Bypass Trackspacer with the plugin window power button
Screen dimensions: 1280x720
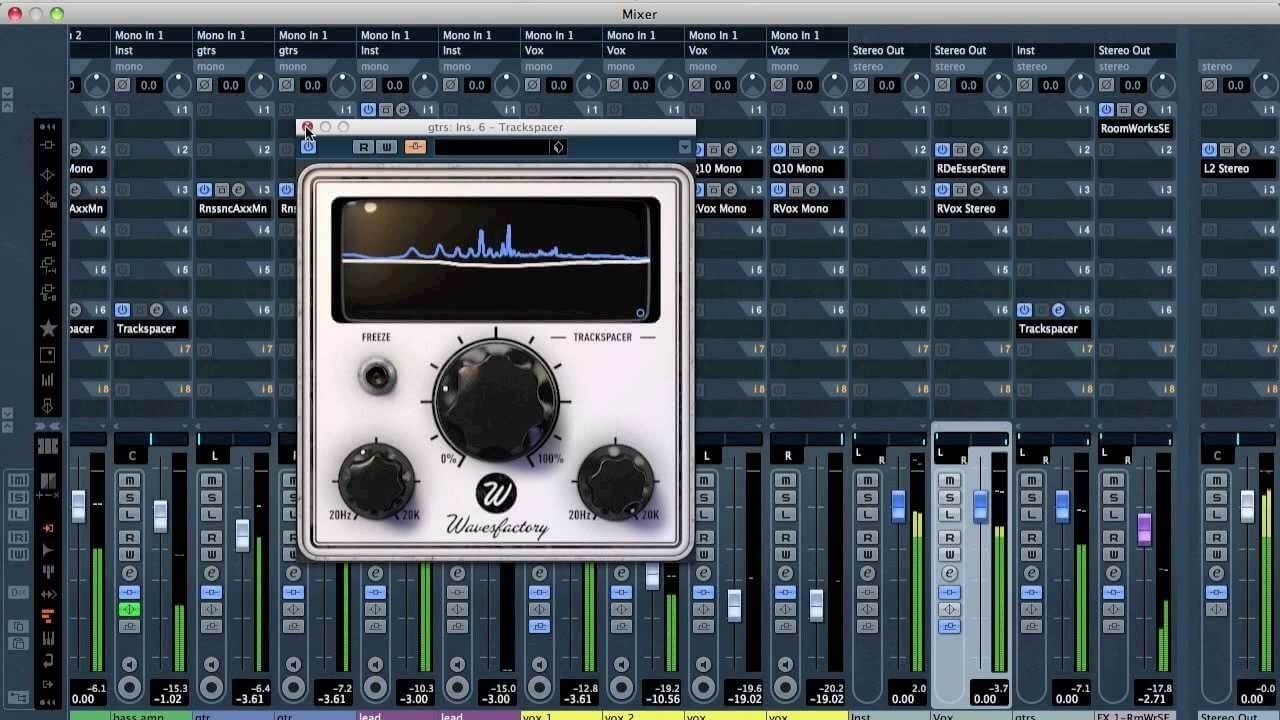point(308,147)
